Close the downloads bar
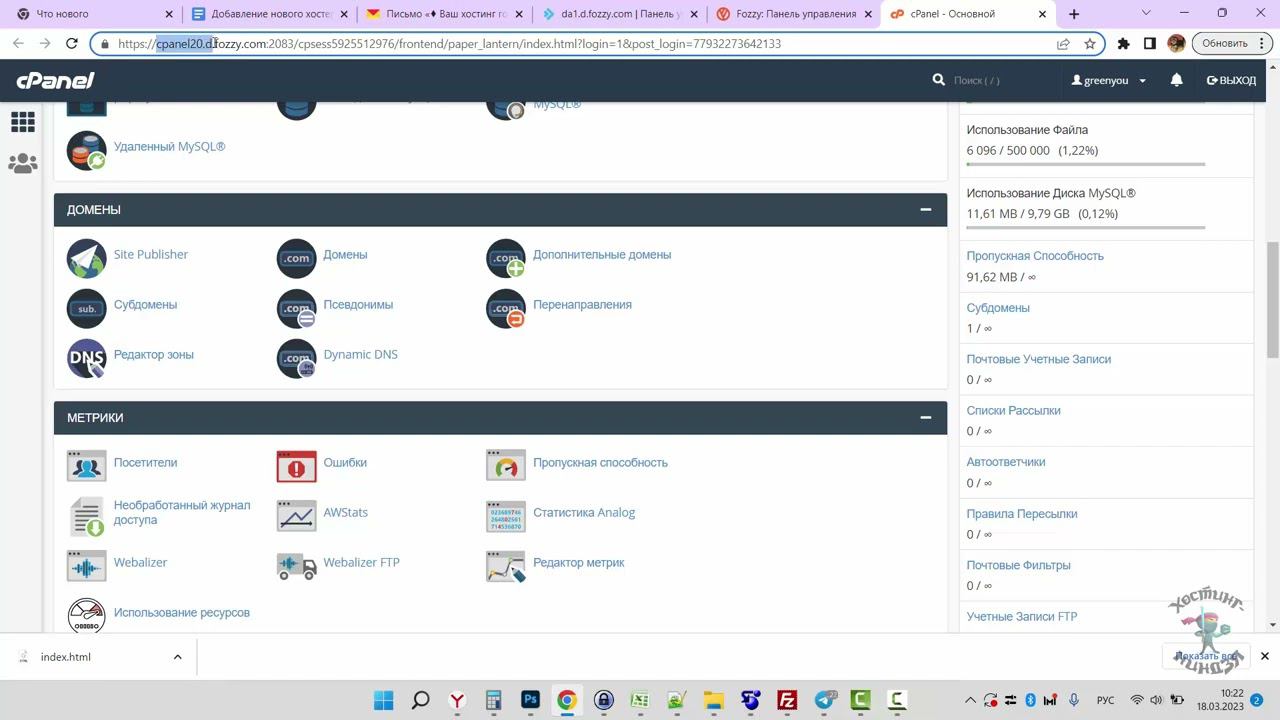Screen dimensions: 1280x720 (1264, 657)
